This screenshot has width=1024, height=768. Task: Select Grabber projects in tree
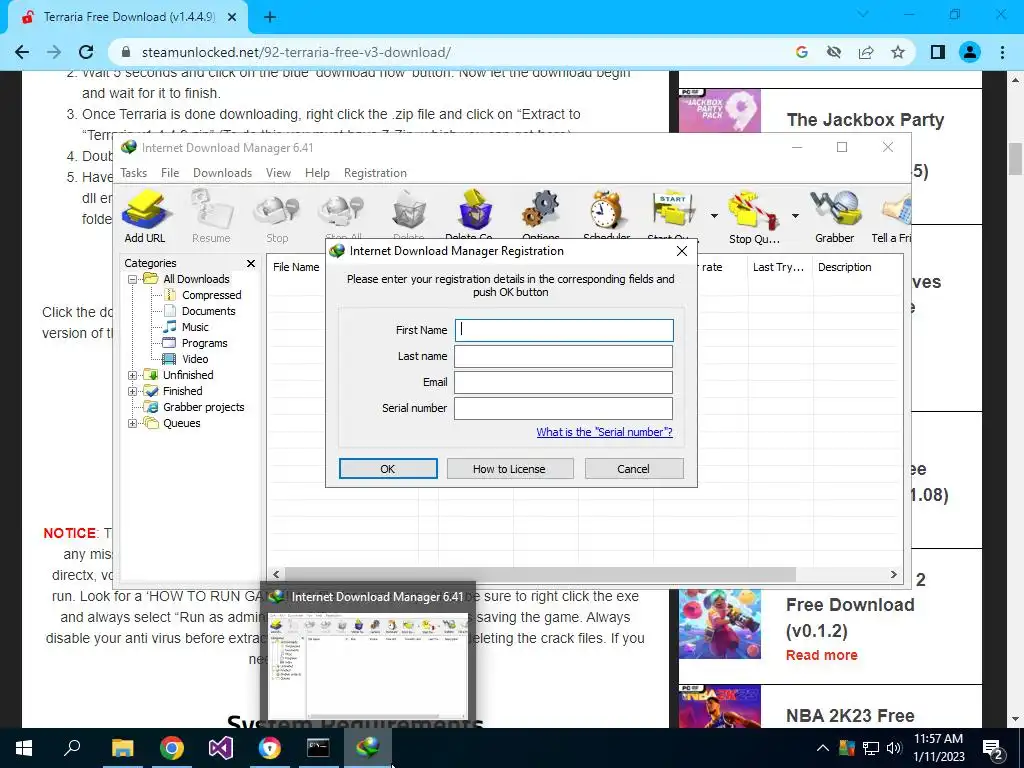[203, 408]
